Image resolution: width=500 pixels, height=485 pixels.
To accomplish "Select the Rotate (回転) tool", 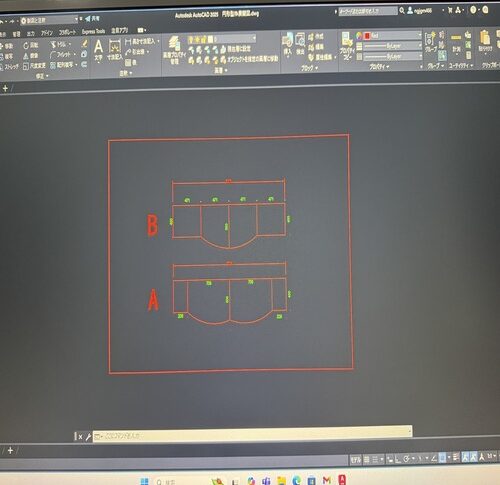I will coord(31,45).
